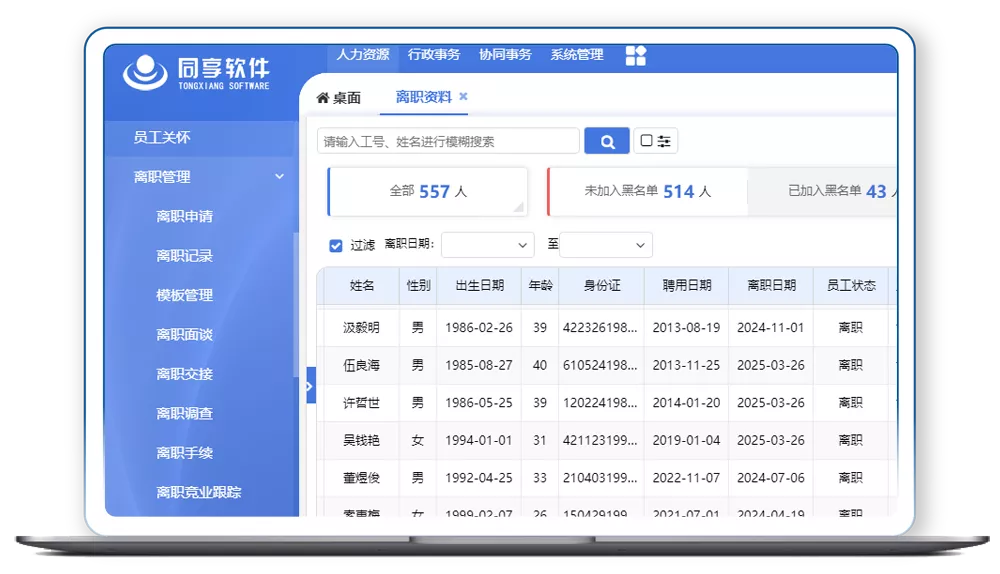Toggle the 过滤 checkbox
Screen dimensions: 1000x574
pos(336,246)
